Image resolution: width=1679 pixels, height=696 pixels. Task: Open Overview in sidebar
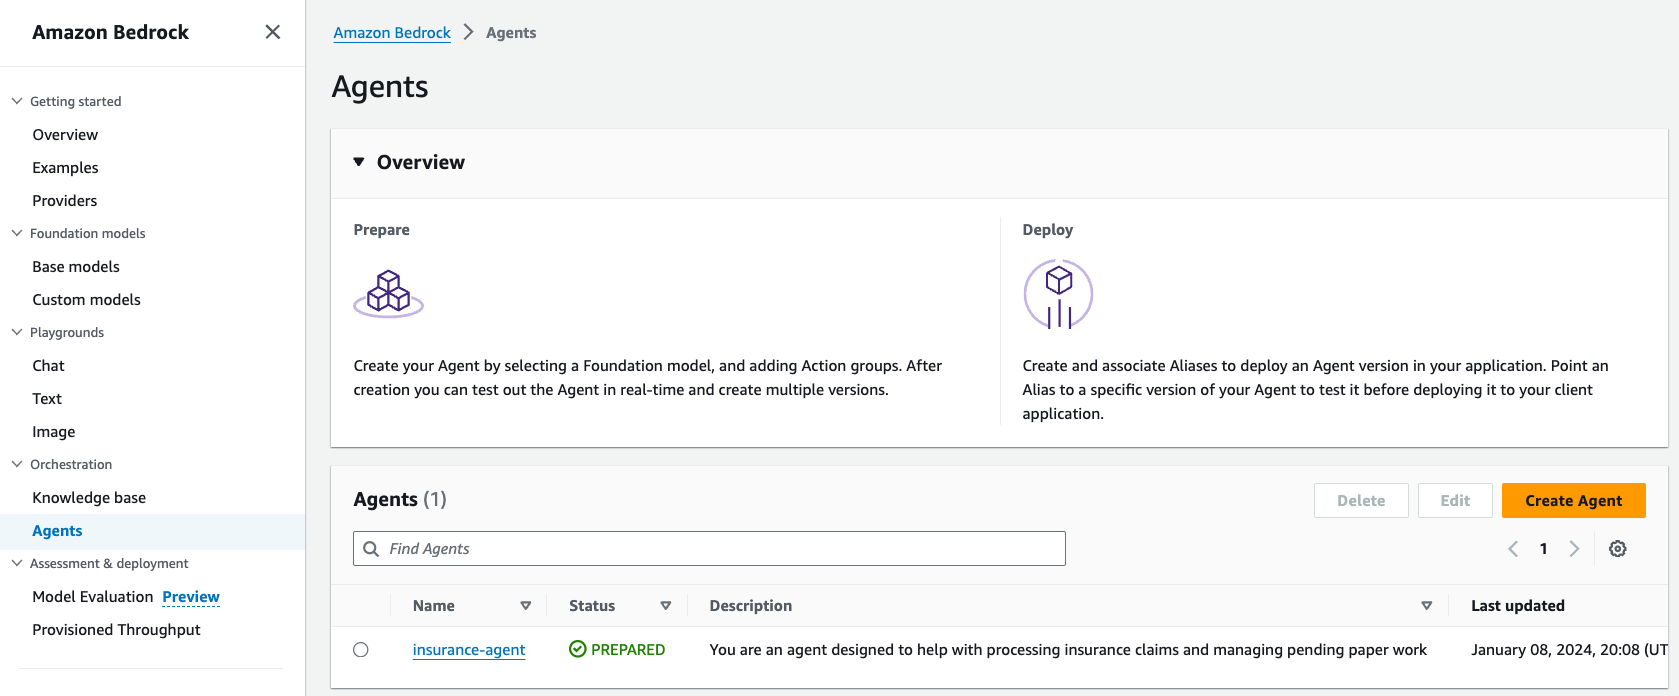[x=65, y=135]
